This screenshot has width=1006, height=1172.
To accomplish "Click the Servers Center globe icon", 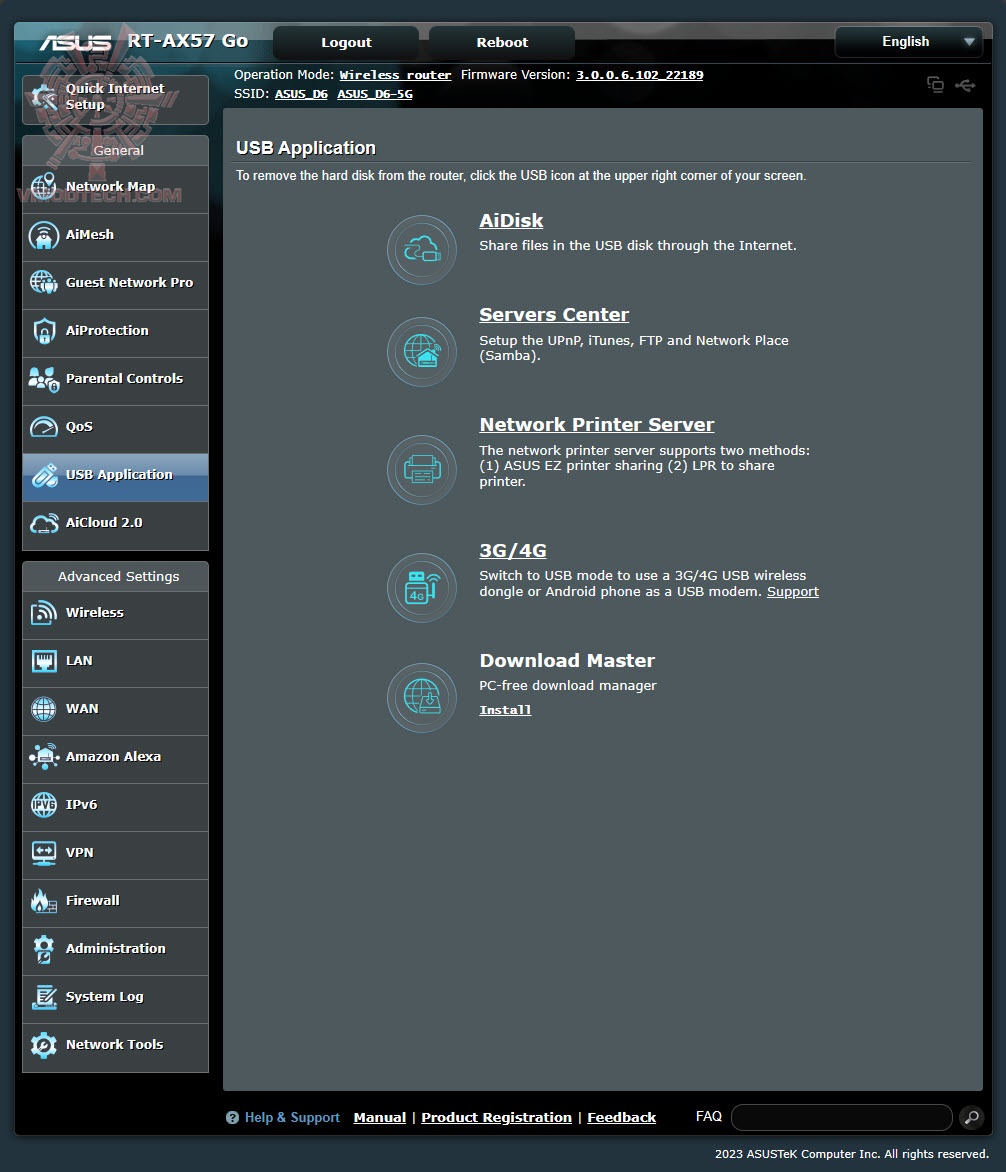I will [x=422, y=352].
